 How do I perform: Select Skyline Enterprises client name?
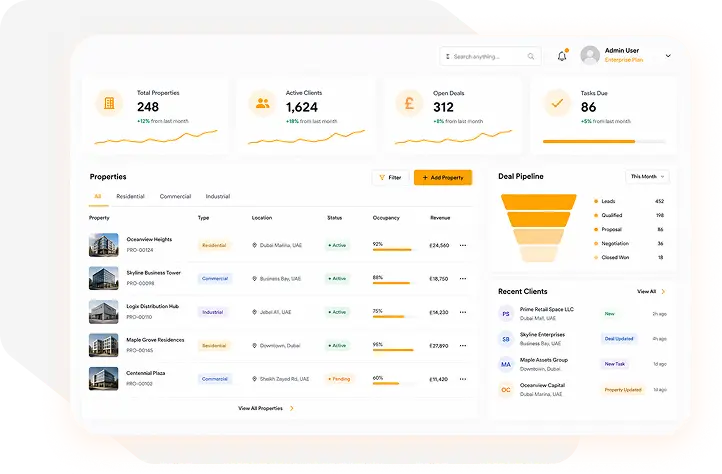pos(542,335)
